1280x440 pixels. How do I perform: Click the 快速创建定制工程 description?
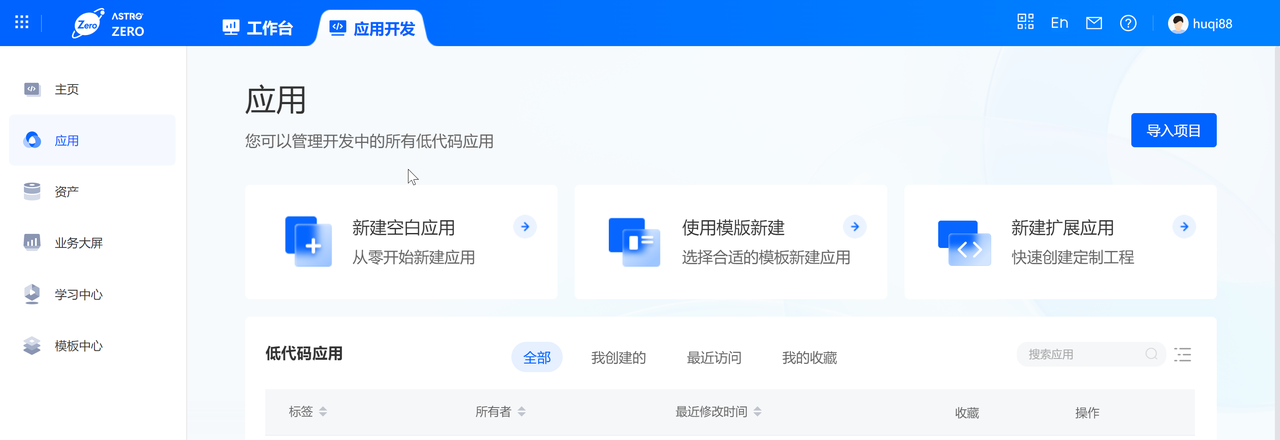[1072, 257]
